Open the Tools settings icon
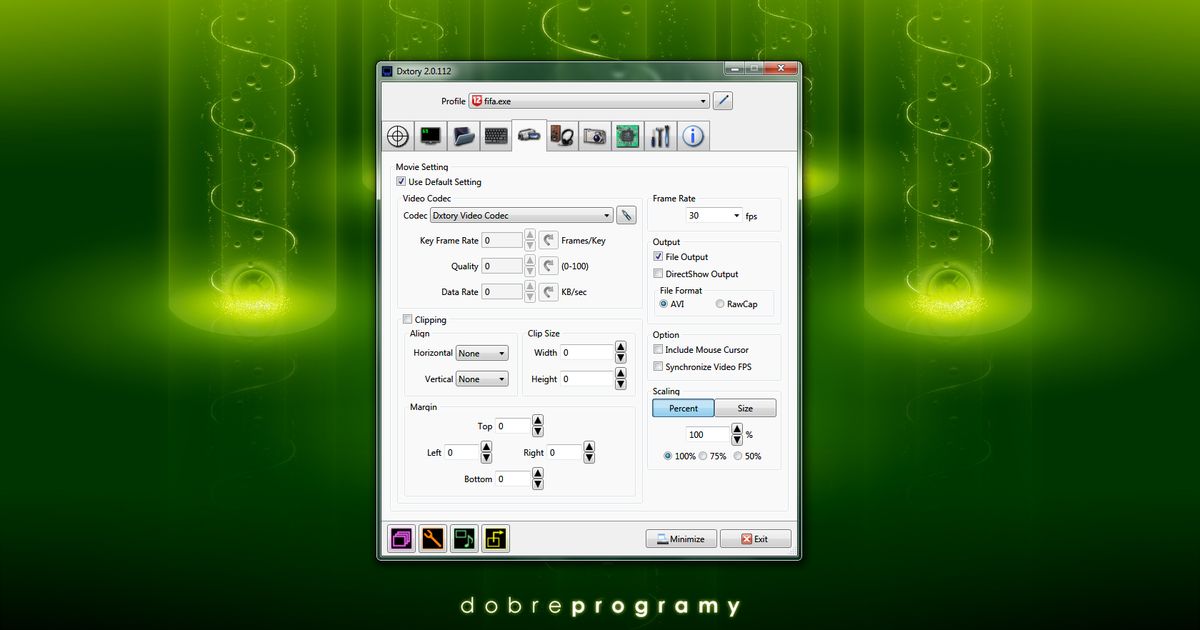This screenshot has width=1200, height=630. tap(660, 135)
